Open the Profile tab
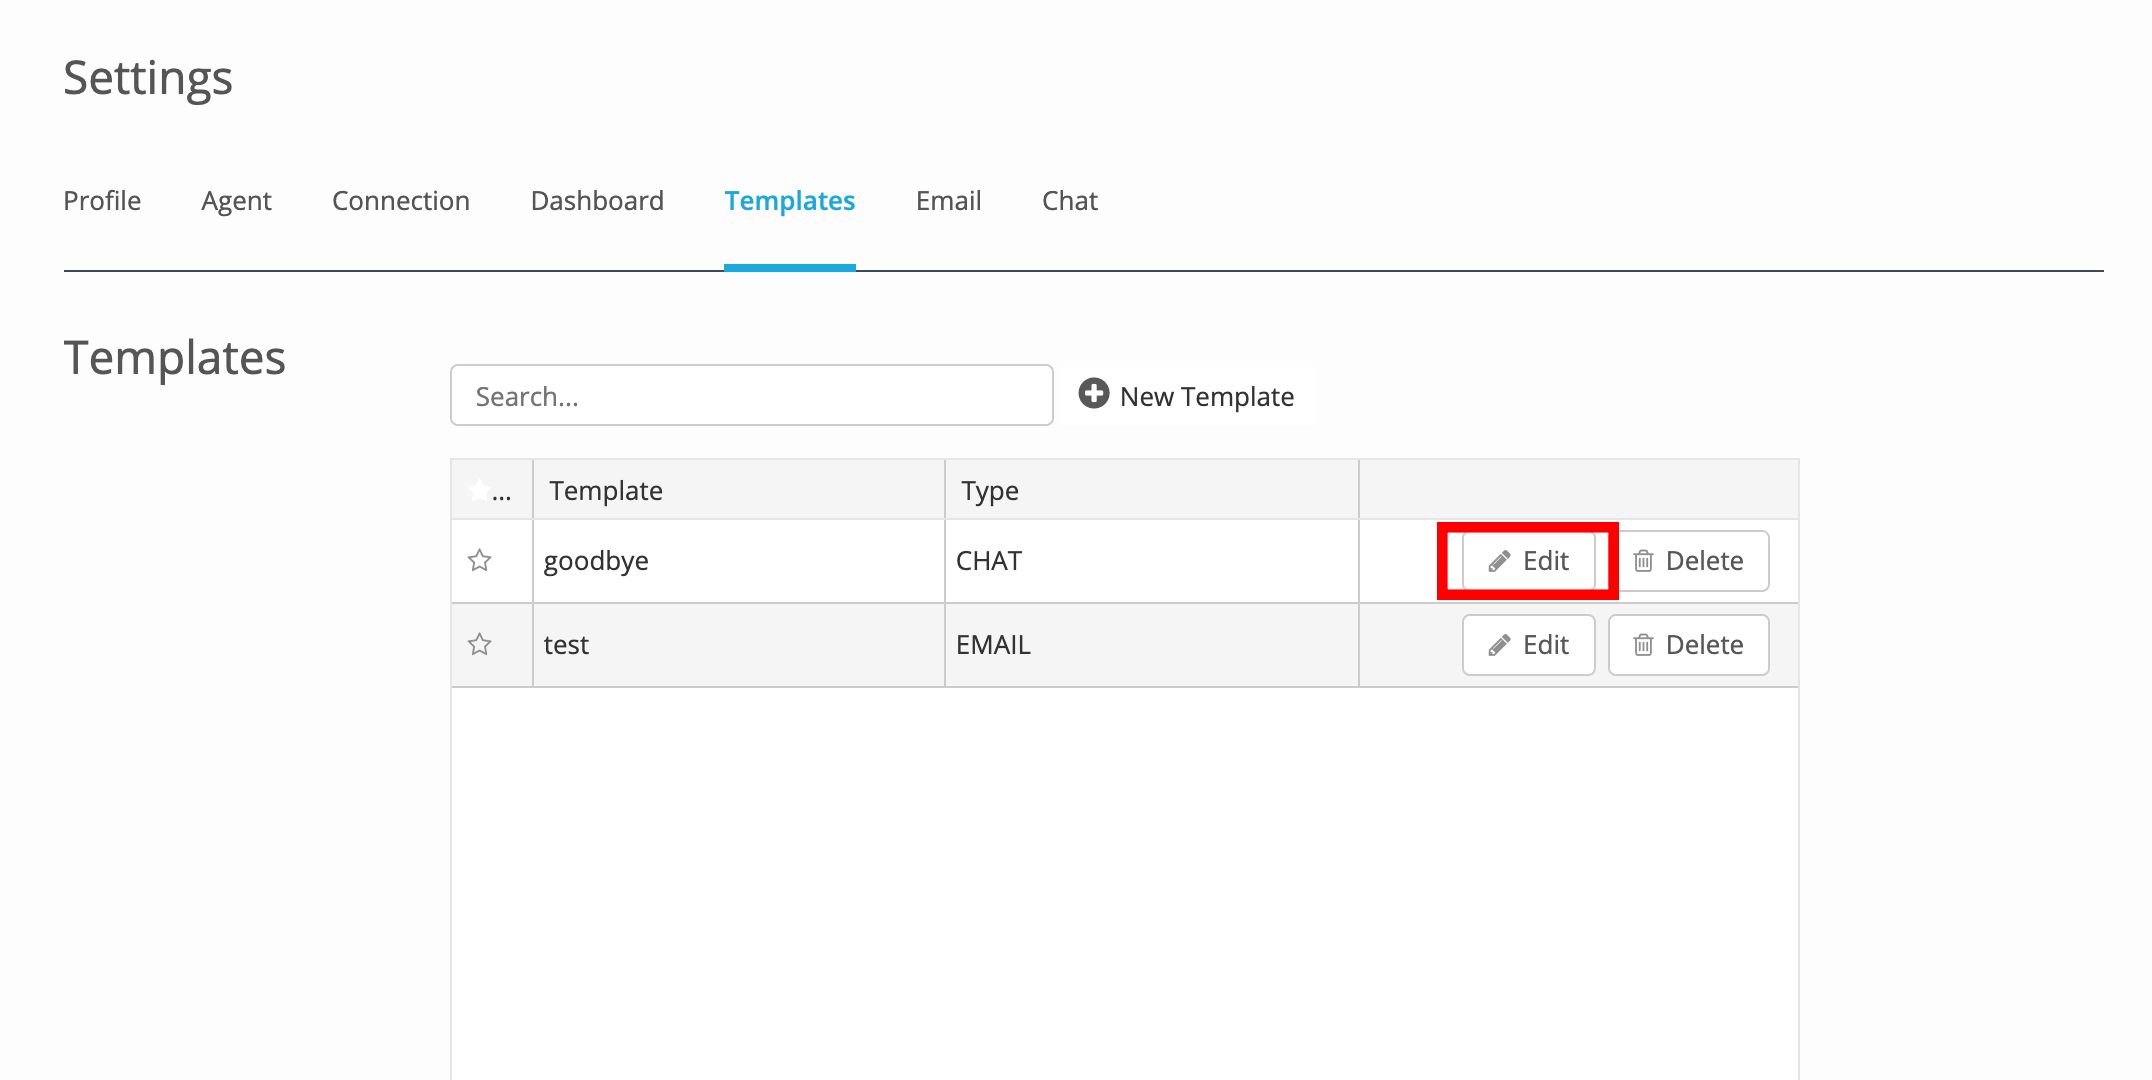This screenshot has width=2152, height=1080. click(x=102, y=201)
